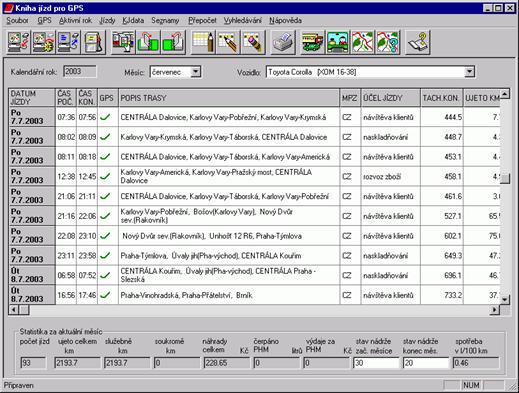519x393 pixels.
Task: Click the edit trip pencil toolbar icon
Action: (228, 42)
